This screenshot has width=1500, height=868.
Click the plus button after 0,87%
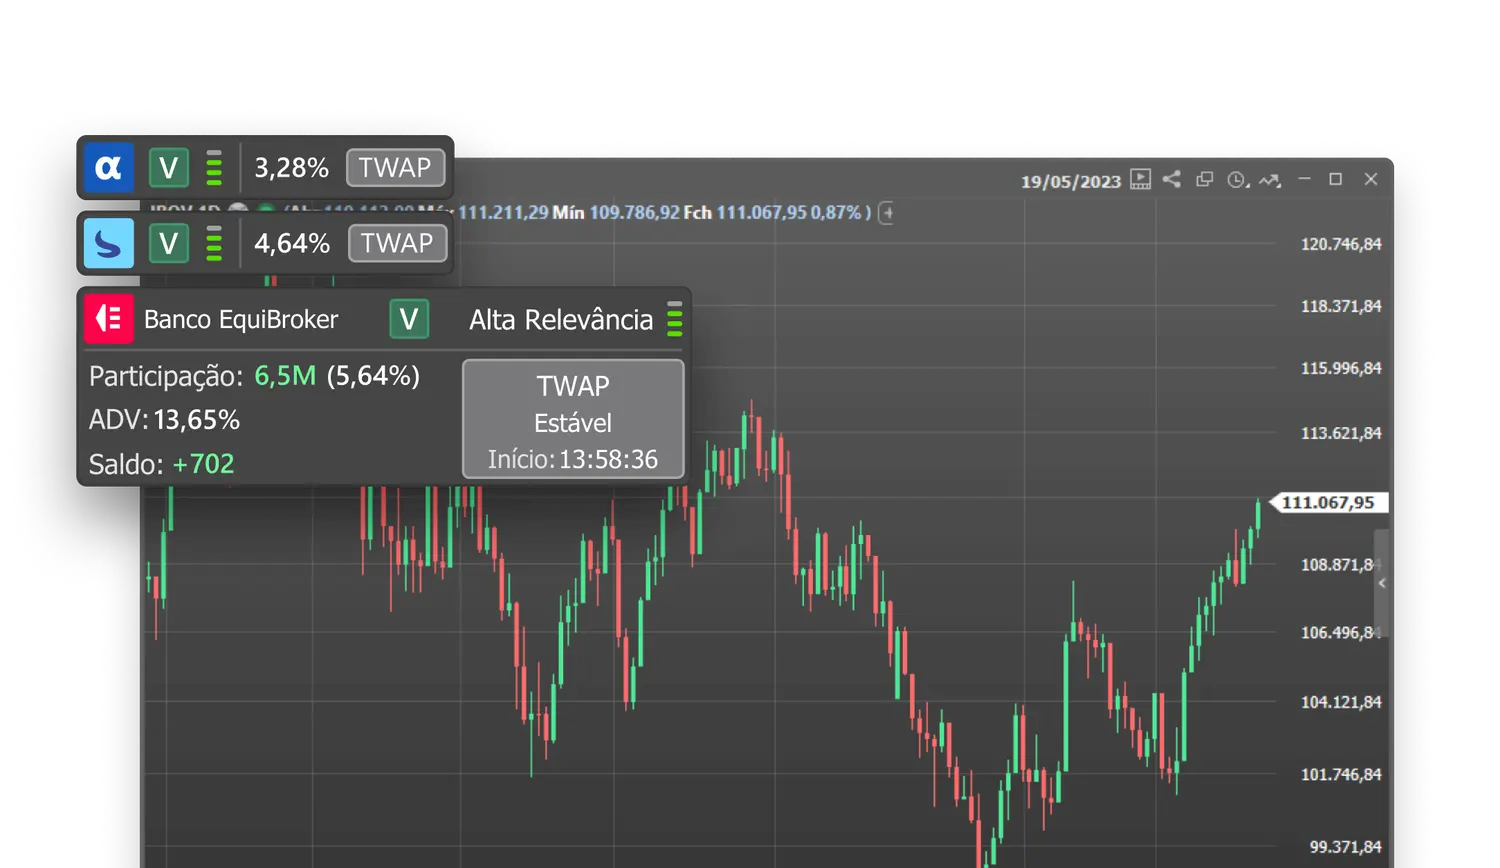pos(886,213)
